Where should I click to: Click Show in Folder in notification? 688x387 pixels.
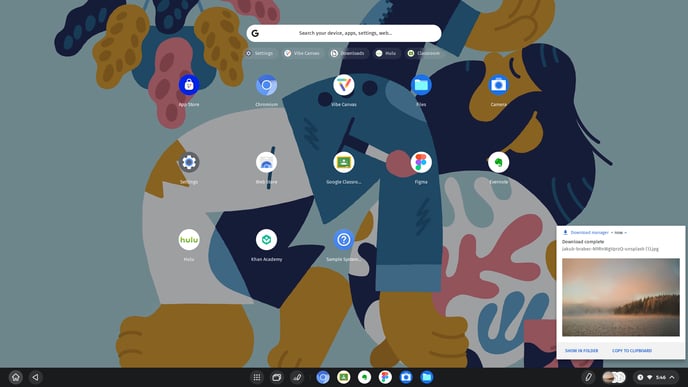coord(581,351)
